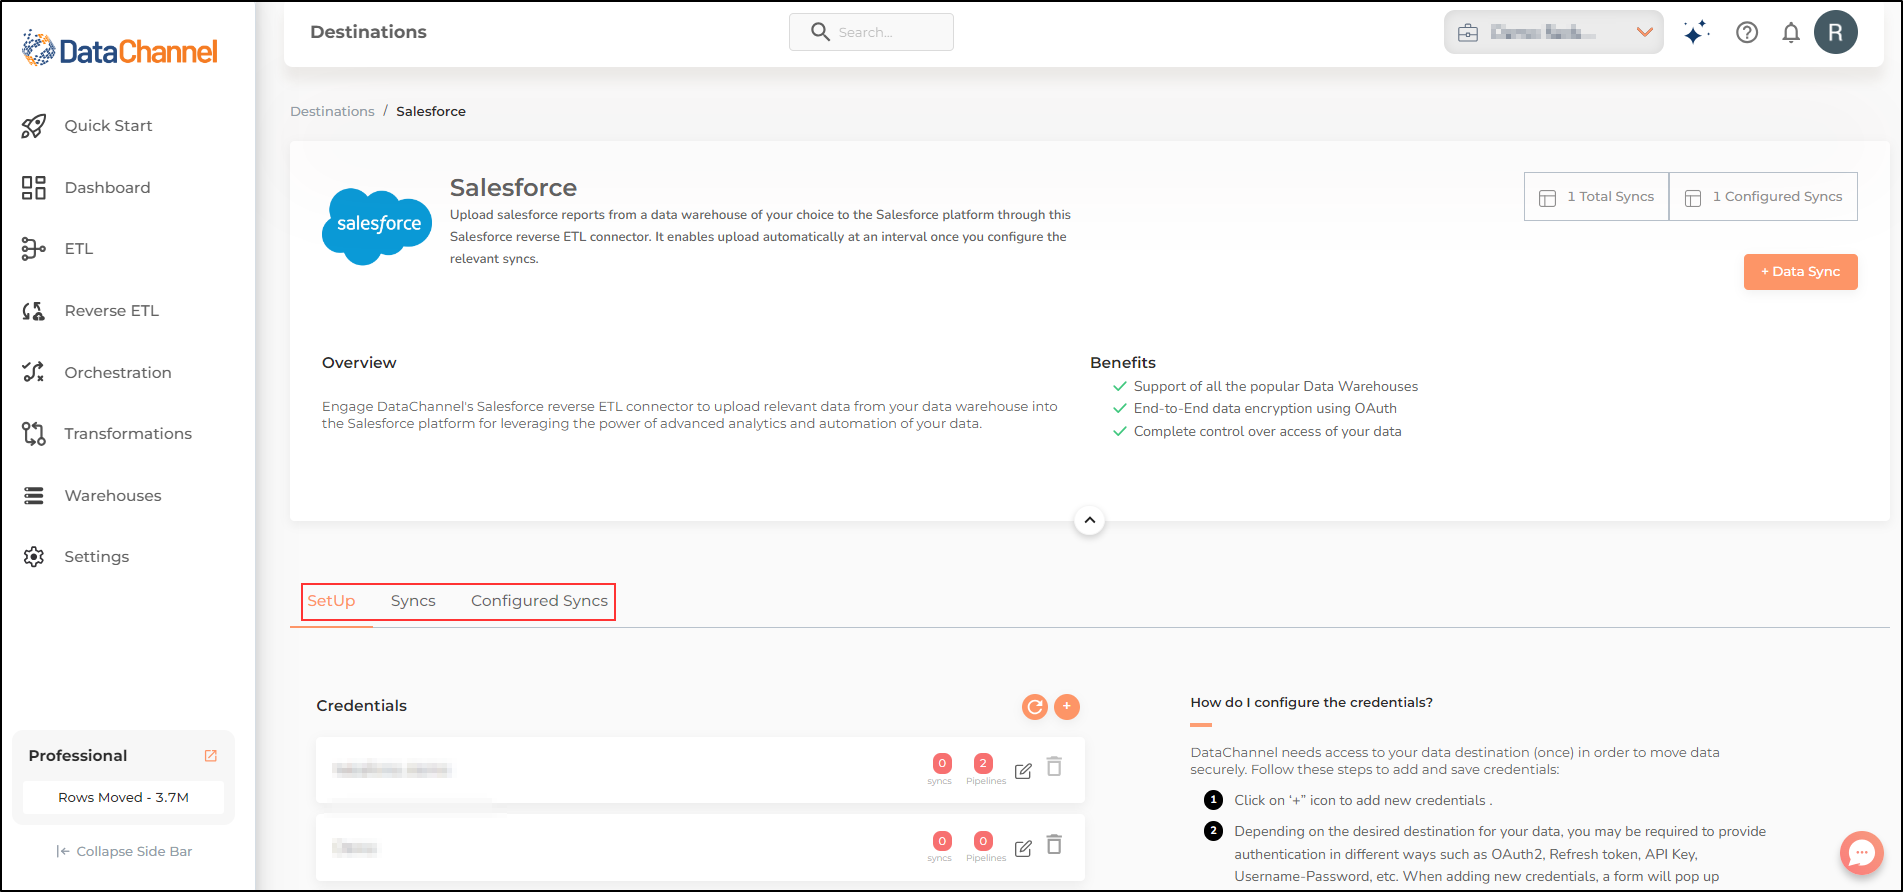
Task: Click step 1 text about adding credentials
Action: coord(1363,801)
